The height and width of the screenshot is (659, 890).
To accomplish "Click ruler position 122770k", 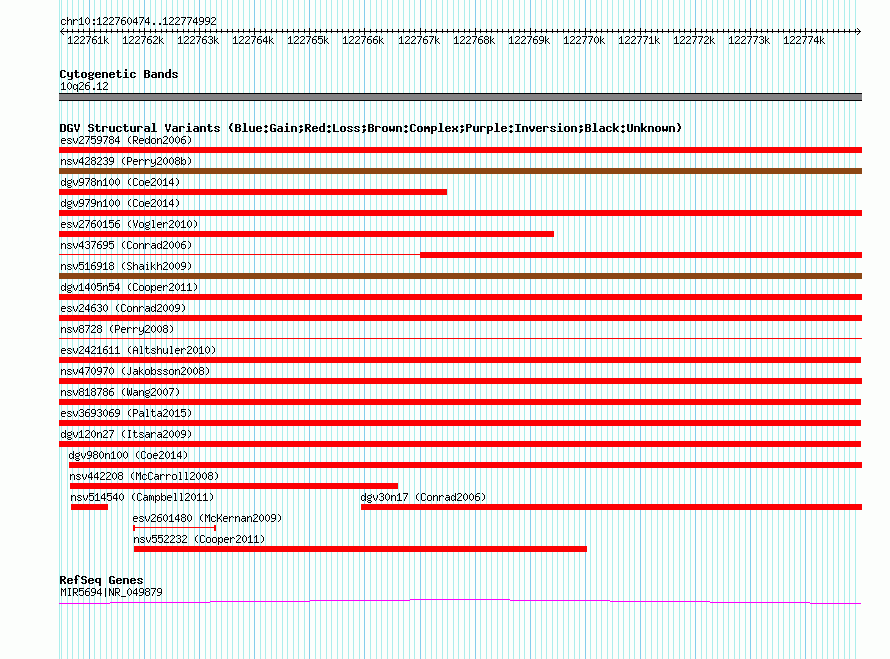I will click(584, 40).
